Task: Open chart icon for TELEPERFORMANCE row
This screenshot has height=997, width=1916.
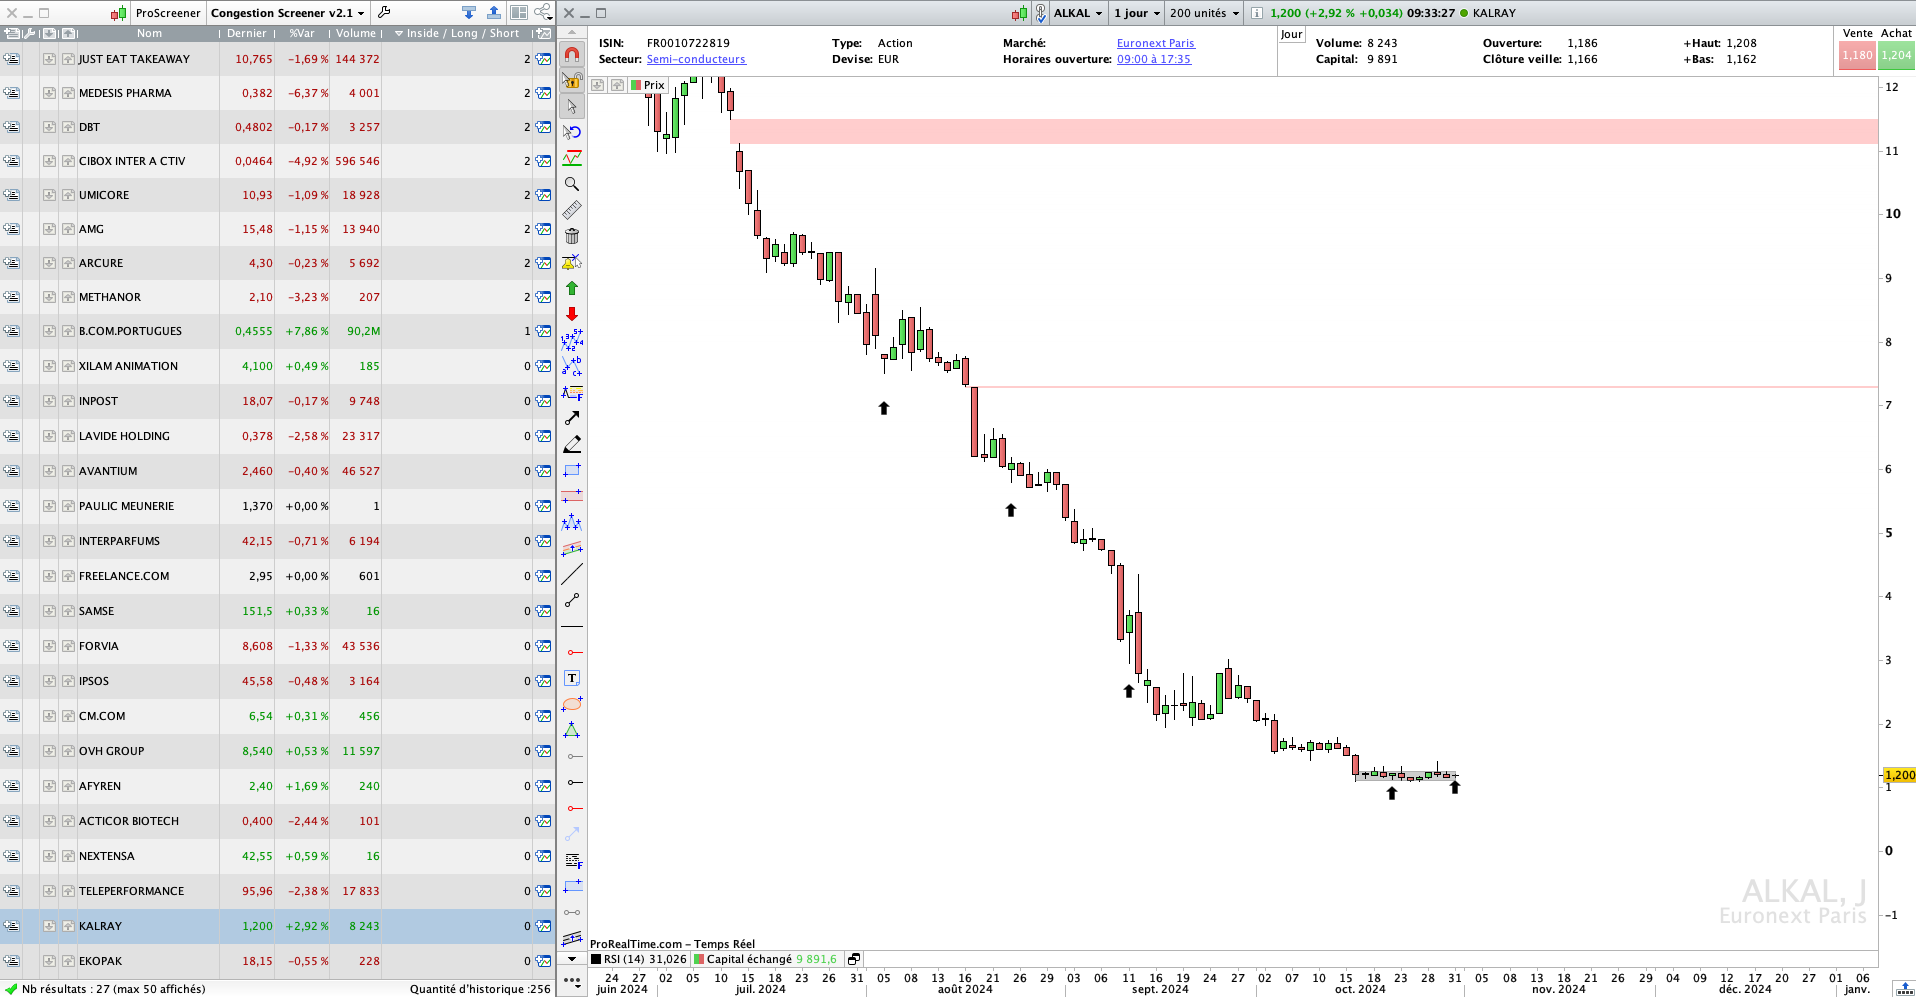Action: pyautogui.click(x=543, y=891)
